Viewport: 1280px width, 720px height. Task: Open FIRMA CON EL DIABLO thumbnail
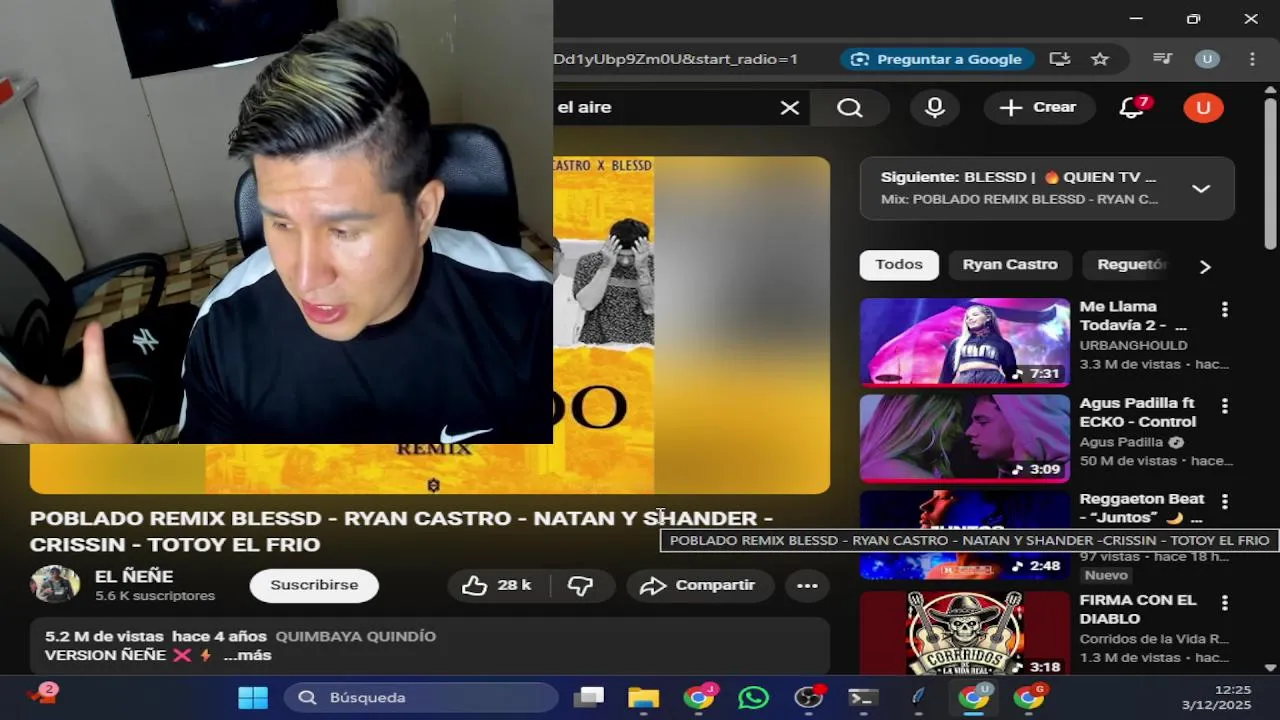(965, 633)
